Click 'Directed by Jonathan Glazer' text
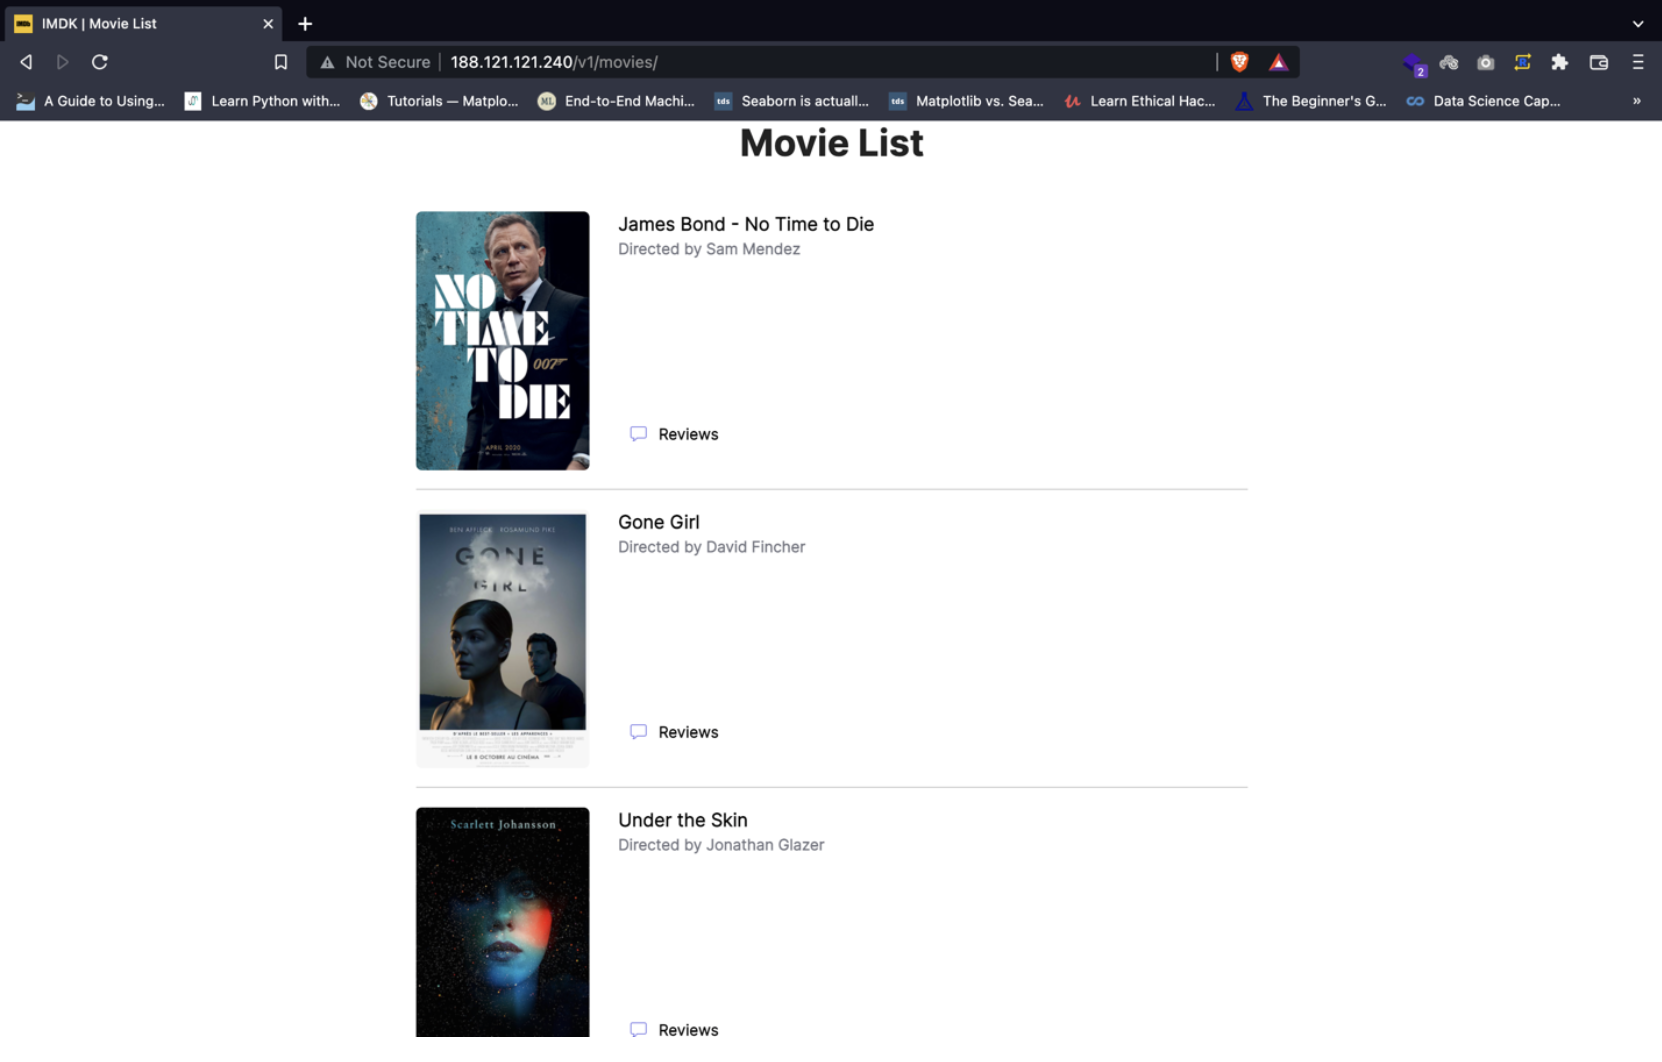This screenshot has height=1062, width=1662. click(x=721, y=845)
